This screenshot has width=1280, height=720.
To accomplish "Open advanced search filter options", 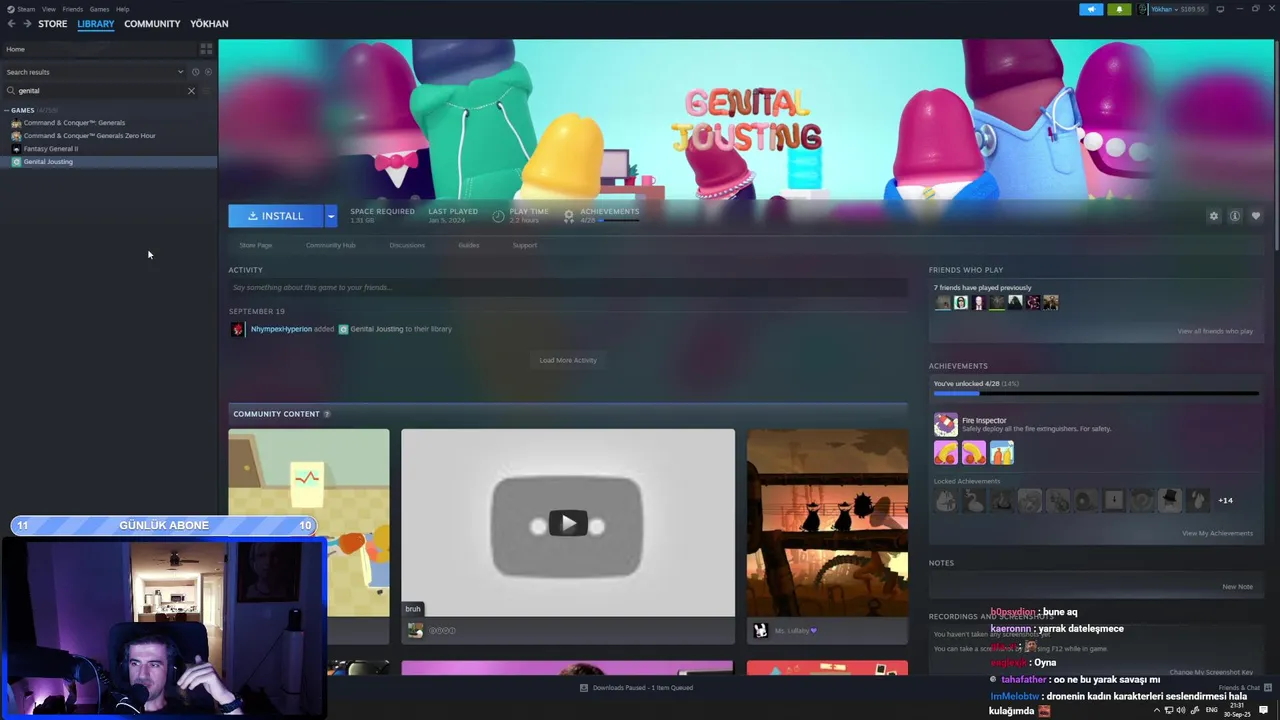I will 208,90.
